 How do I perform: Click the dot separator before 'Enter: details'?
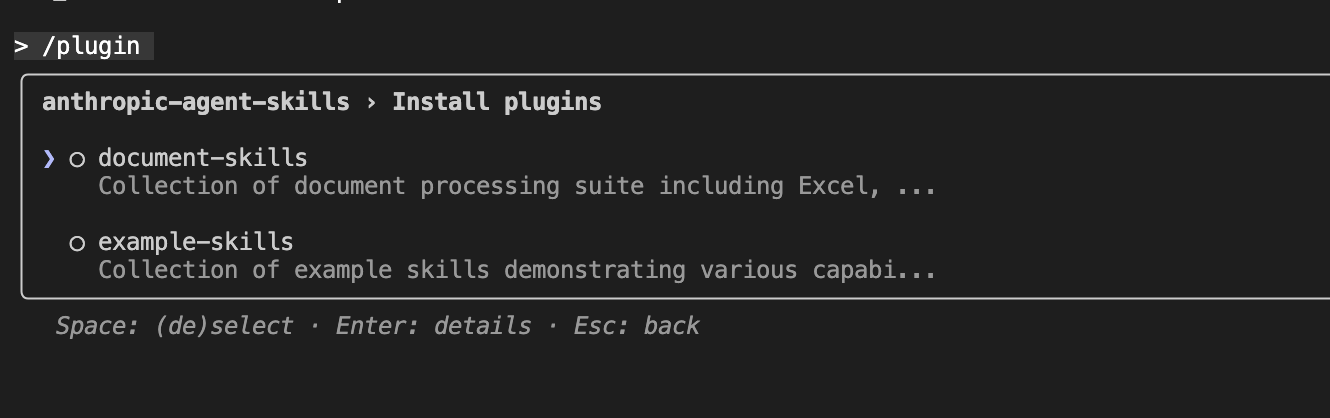pos(315,326)
